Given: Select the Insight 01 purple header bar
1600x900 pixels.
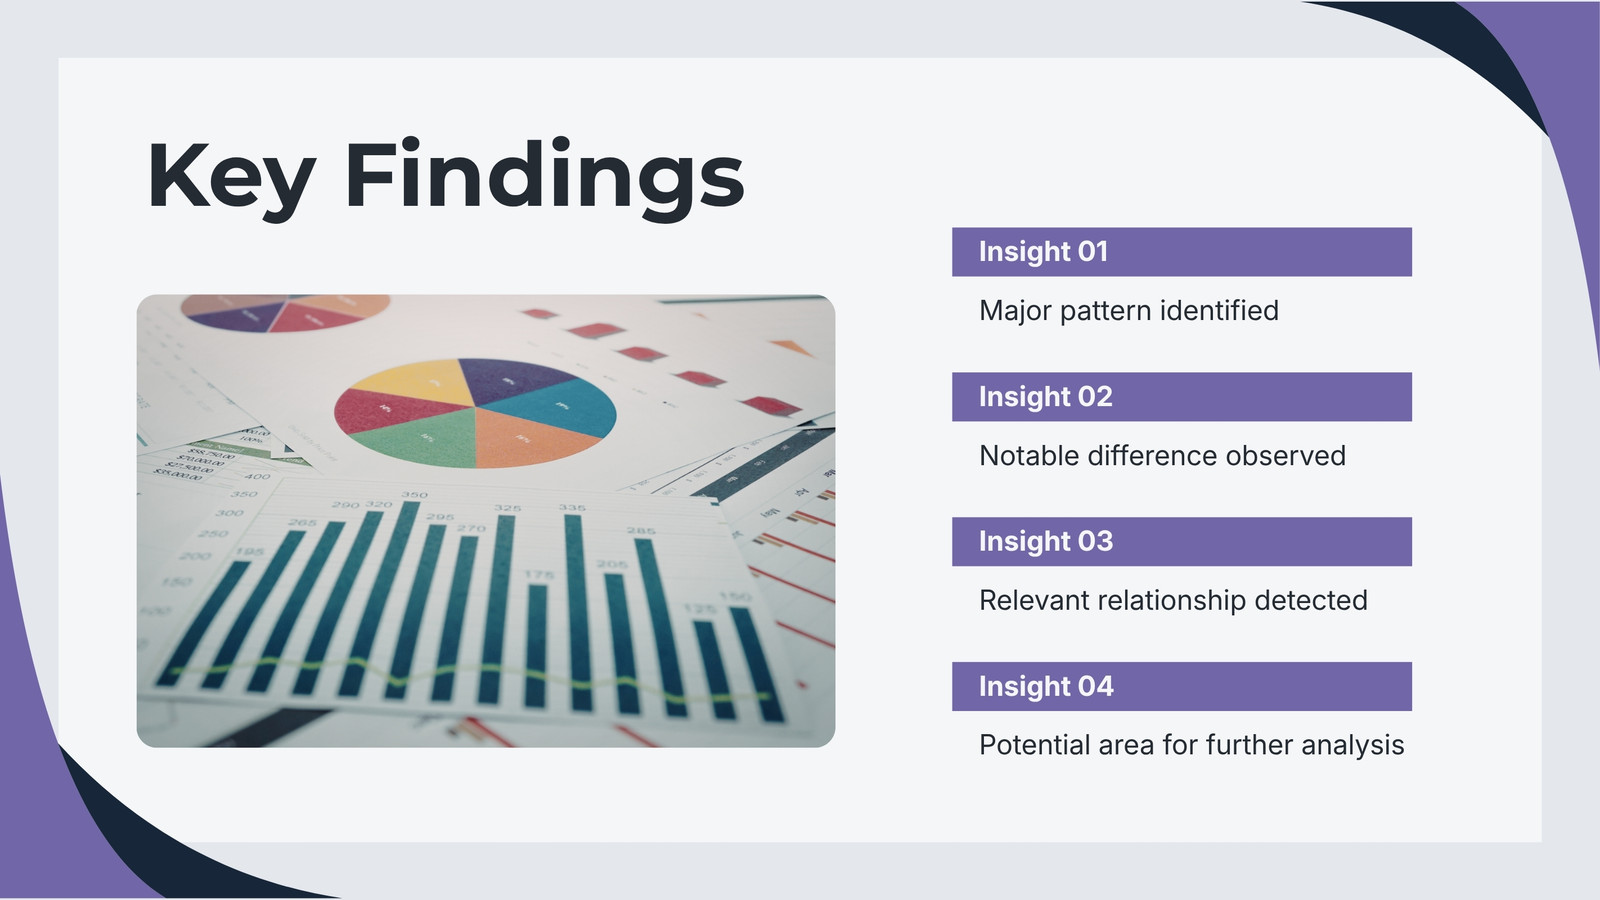Looking at the screenshot, I should pos(1181,252).
